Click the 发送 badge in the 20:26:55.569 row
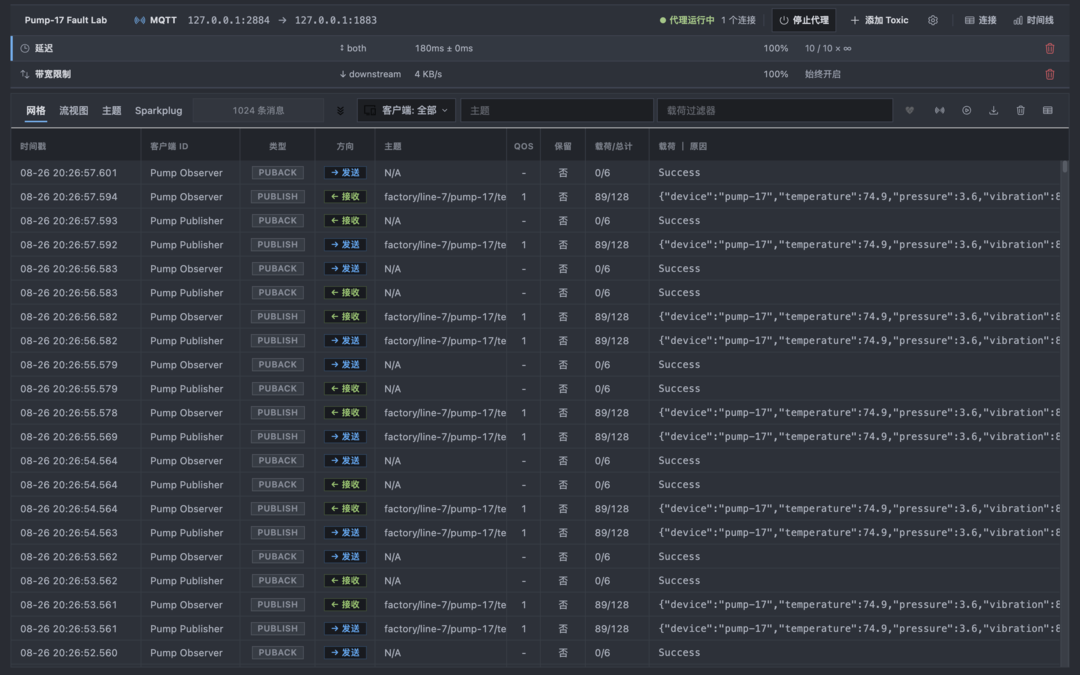 click(x=345, y=437)
